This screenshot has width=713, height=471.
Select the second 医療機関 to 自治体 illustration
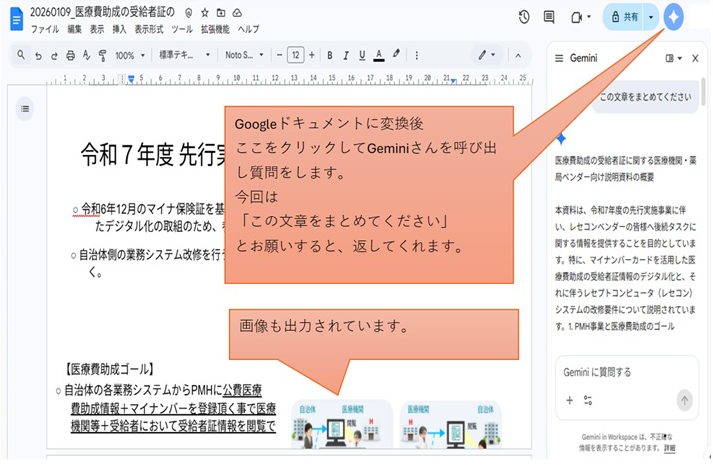[x=450, y=425]
